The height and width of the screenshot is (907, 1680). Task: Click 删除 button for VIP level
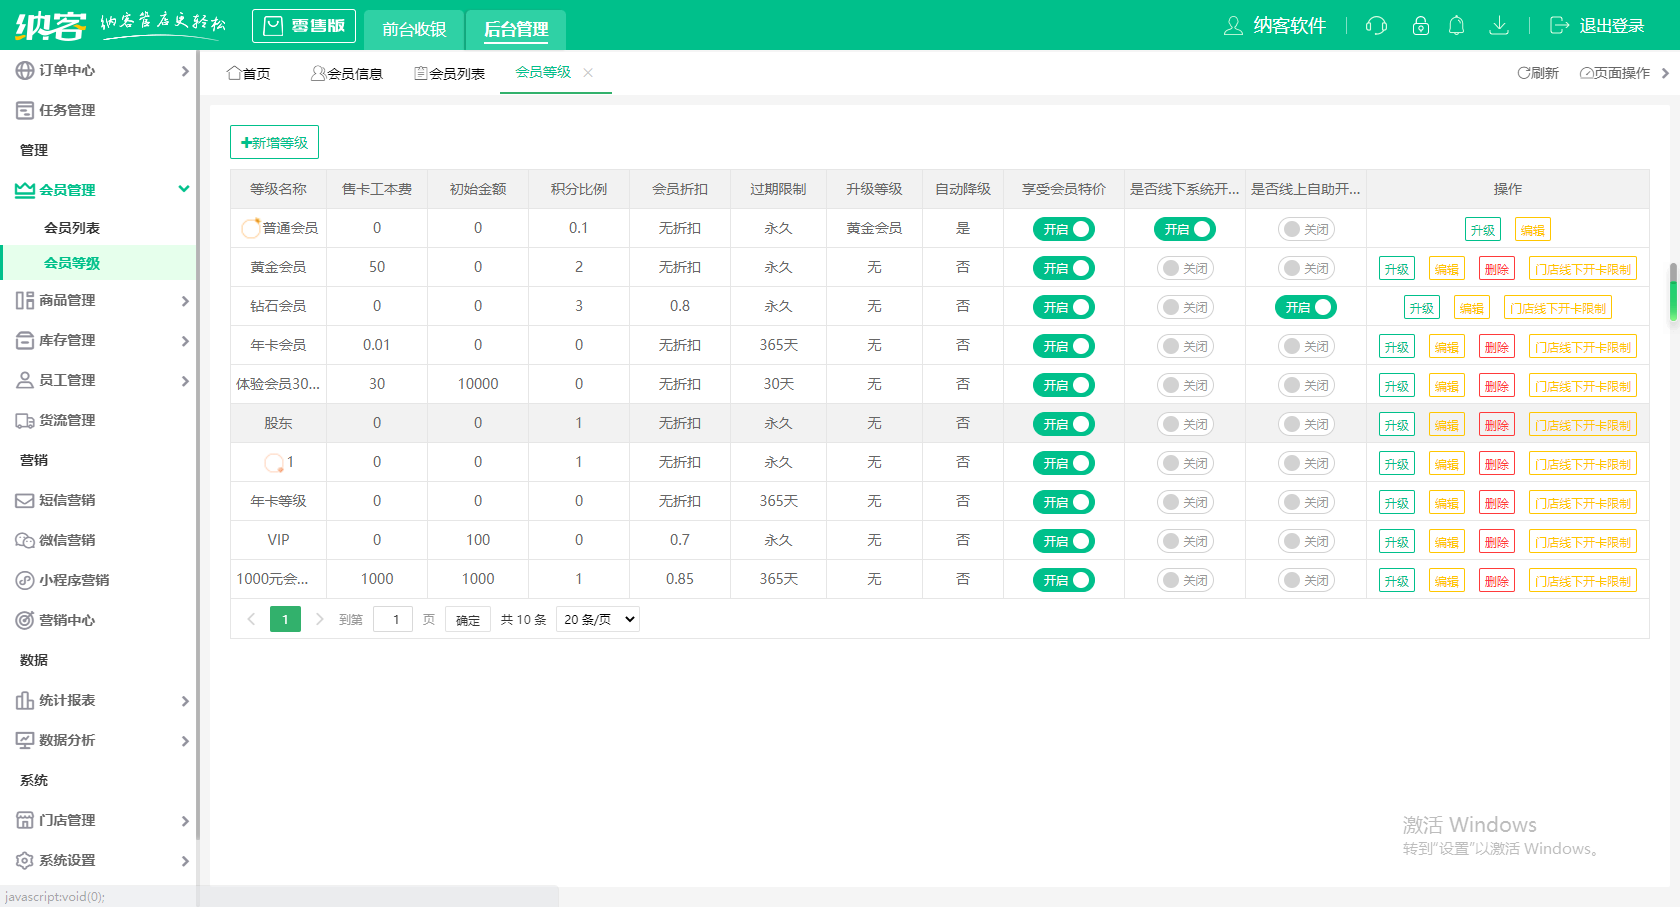click(x=1496, y=542)
